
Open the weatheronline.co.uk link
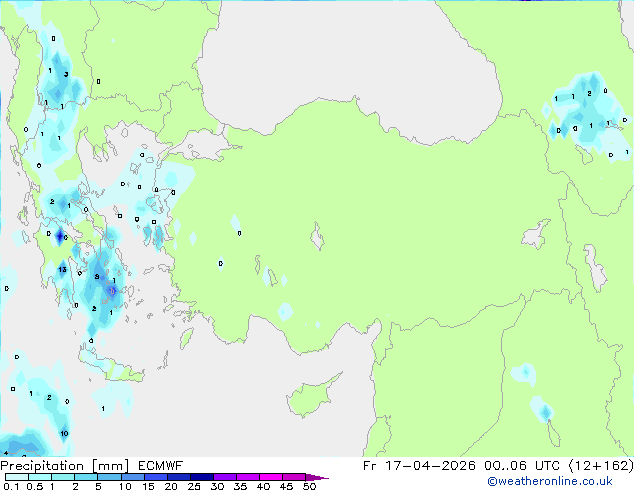tap(549, 481)
